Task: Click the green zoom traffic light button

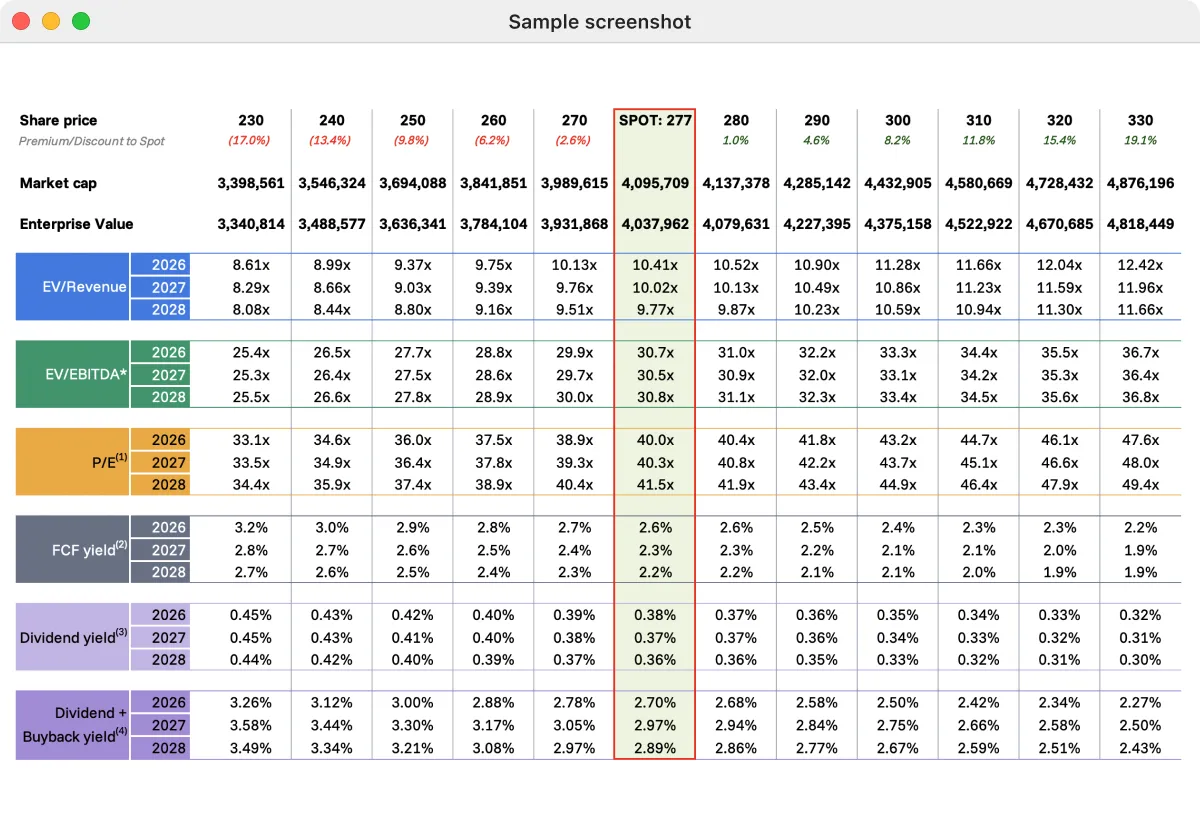Action: point(80,19)
